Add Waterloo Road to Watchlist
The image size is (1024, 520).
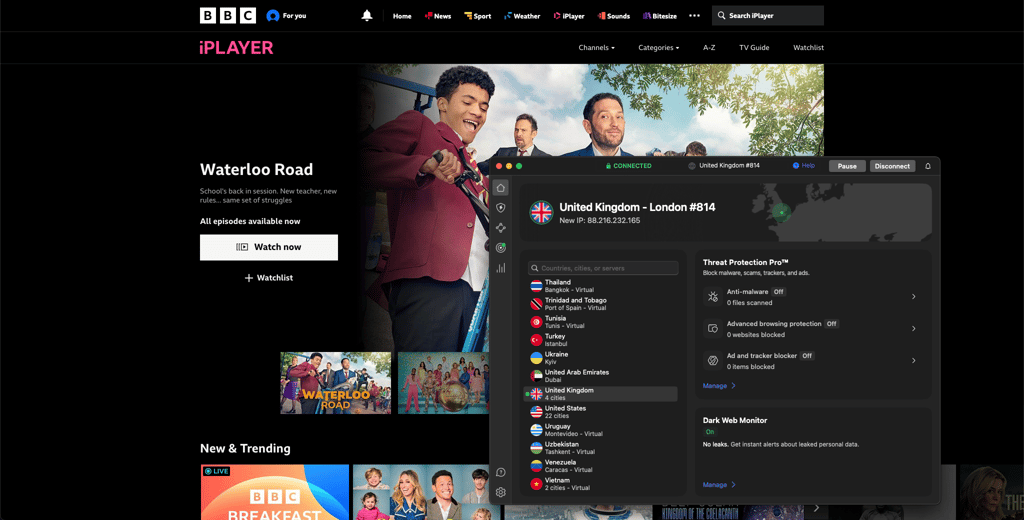click(x=269, y=278)
